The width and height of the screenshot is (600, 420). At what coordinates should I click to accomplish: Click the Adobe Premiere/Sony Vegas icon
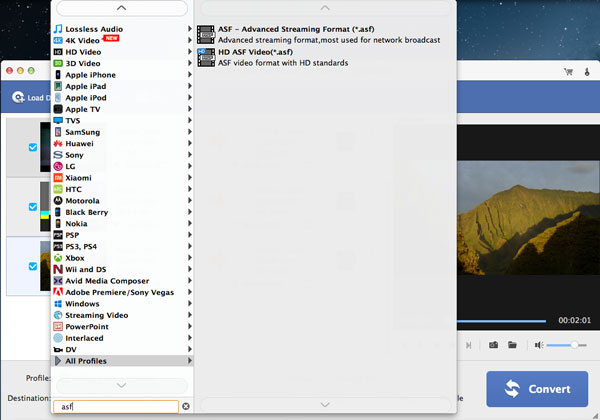58,292
